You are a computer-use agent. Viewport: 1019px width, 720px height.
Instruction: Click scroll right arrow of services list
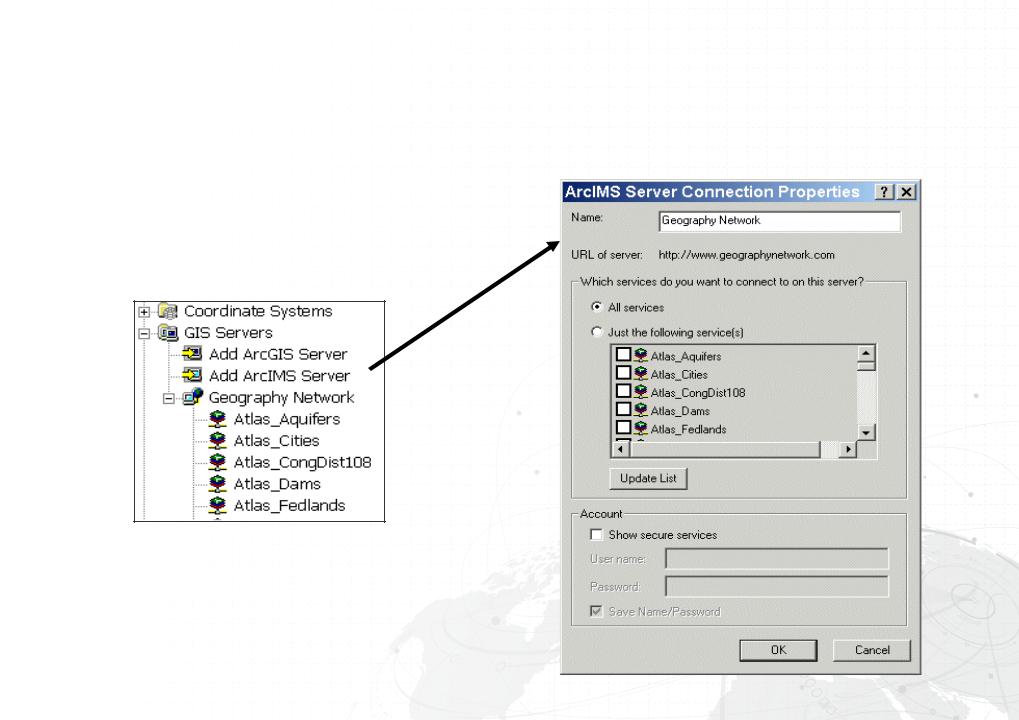tap(848, 449)
